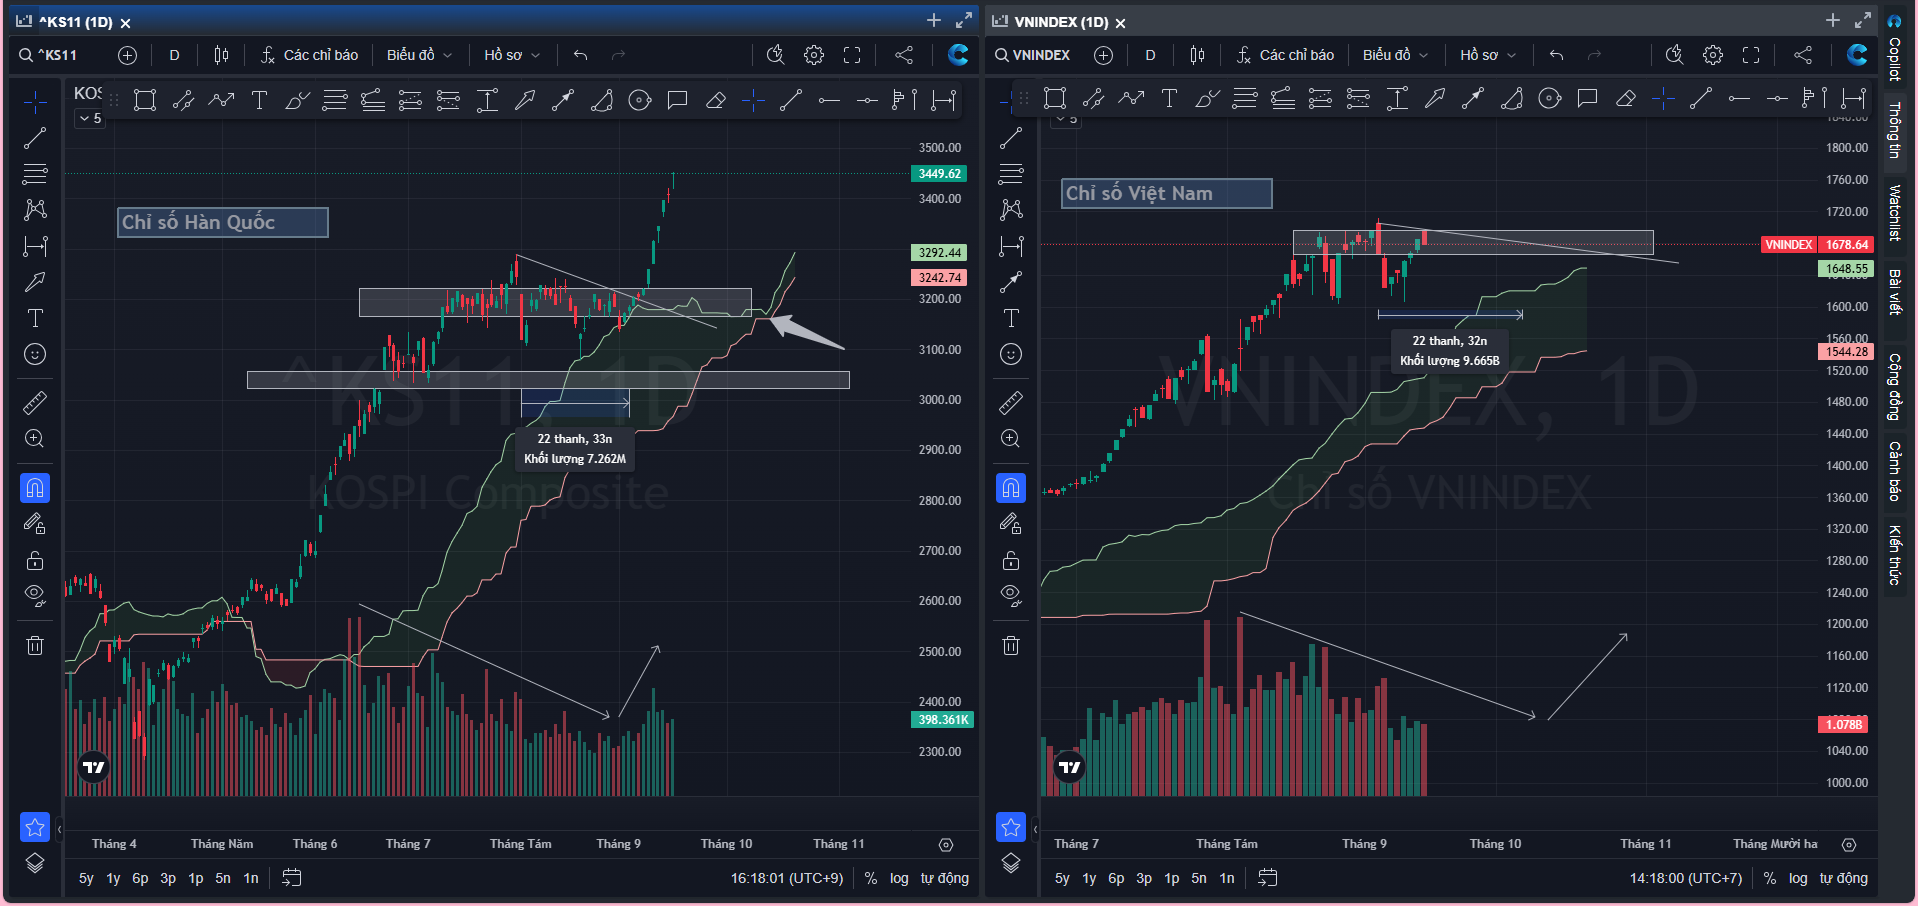
Task: Expand the Biểu đồ dropdown on ^KS11 chart
Action: click(x=420, y=55)
